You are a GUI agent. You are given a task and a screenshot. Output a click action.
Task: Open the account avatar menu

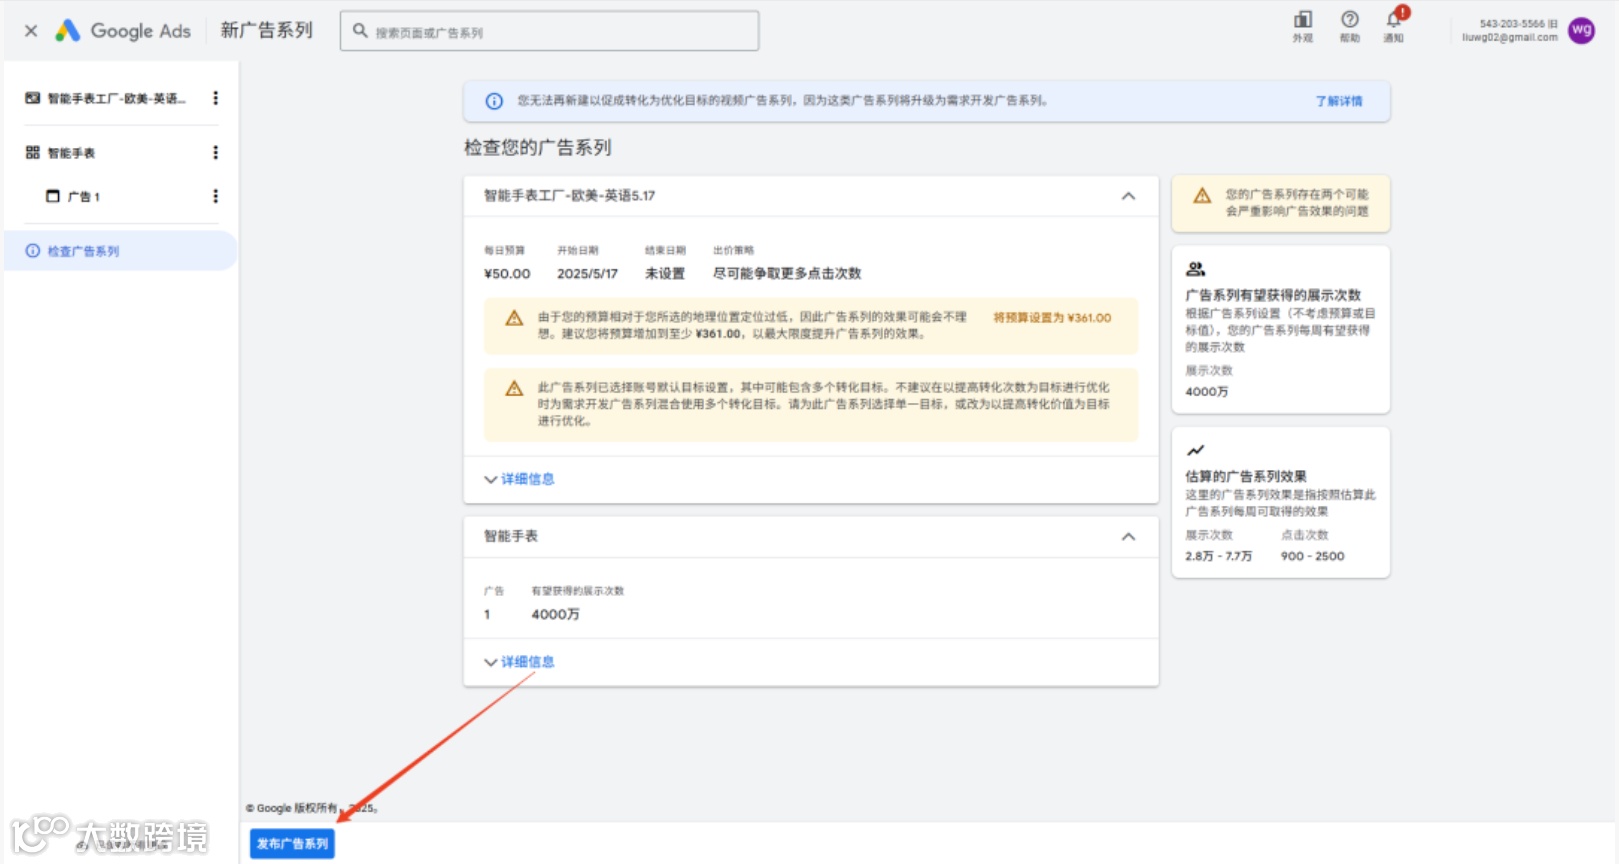[1581, 30]
